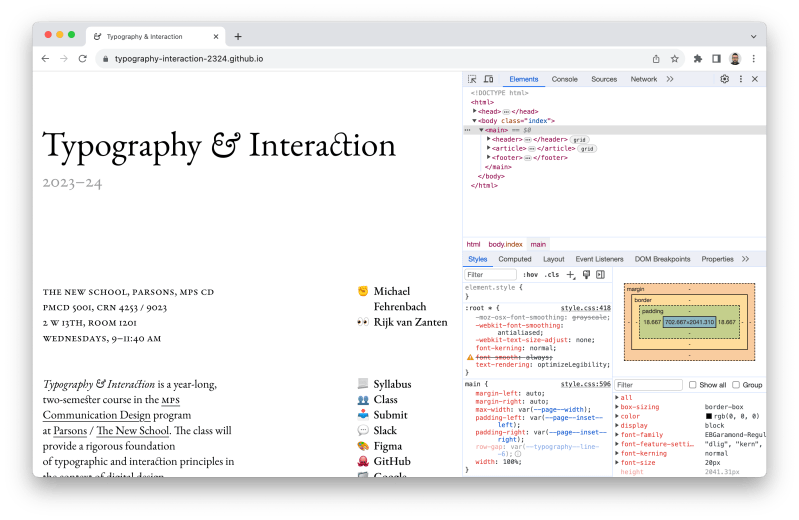Switch to the Console tab
This screenshot has width=799, height=520.
pyautogui.click(x=565, y=79)
